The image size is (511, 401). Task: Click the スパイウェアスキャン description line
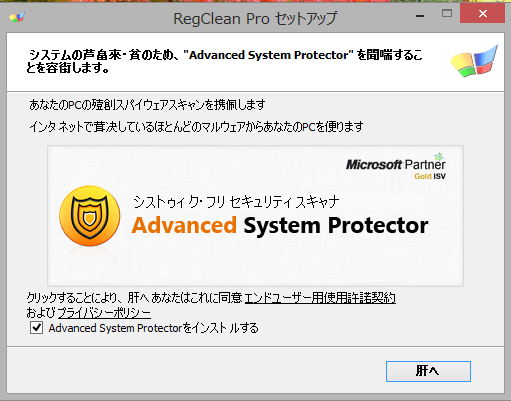point(147,105)
